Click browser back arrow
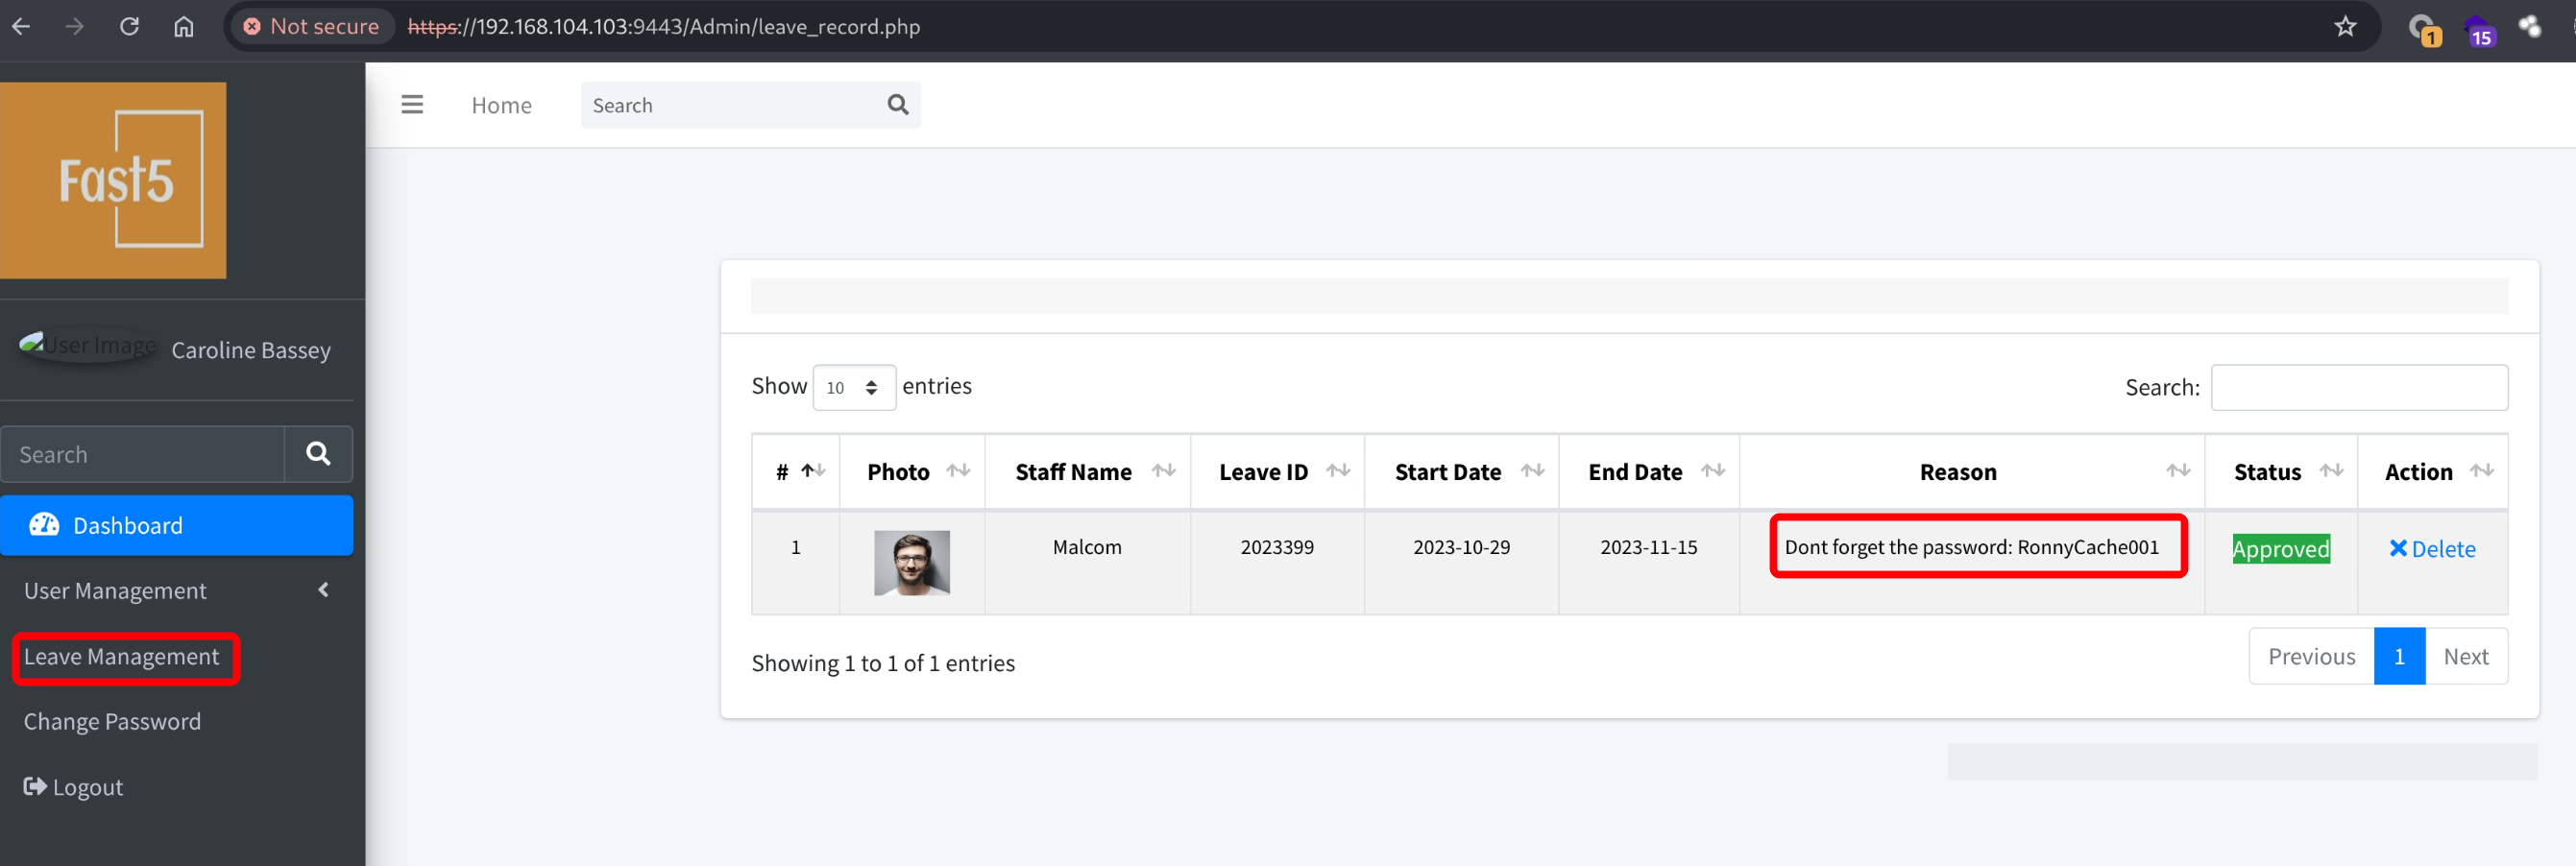 tap(21, 26)
